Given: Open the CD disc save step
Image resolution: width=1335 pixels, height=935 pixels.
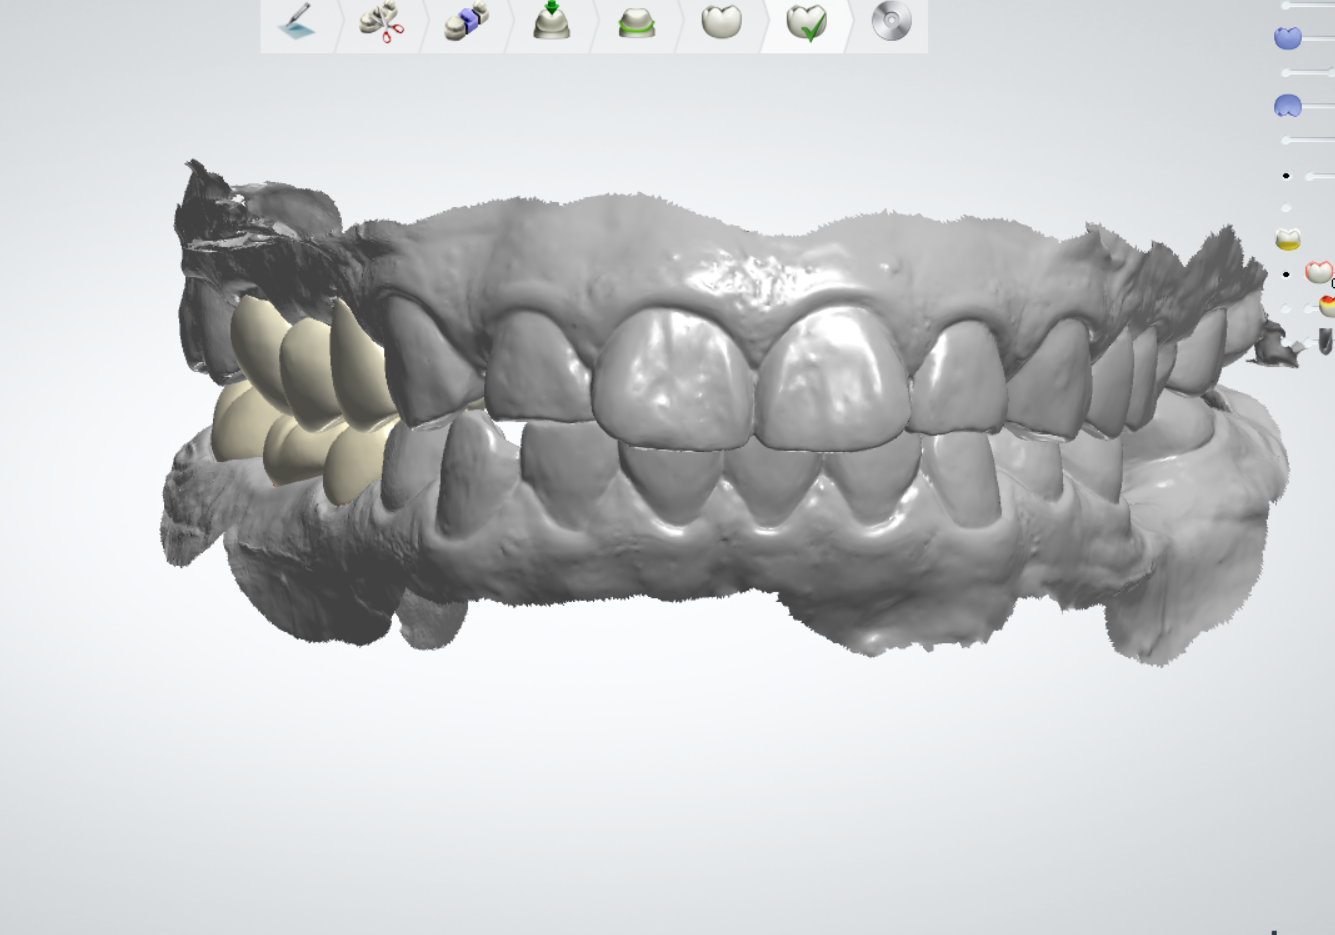Looking at the screenshot, I should coord(891,21).
